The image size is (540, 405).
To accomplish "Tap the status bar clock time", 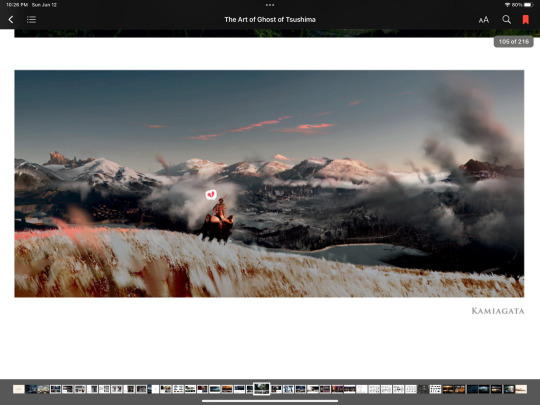I will pos(17,5).
